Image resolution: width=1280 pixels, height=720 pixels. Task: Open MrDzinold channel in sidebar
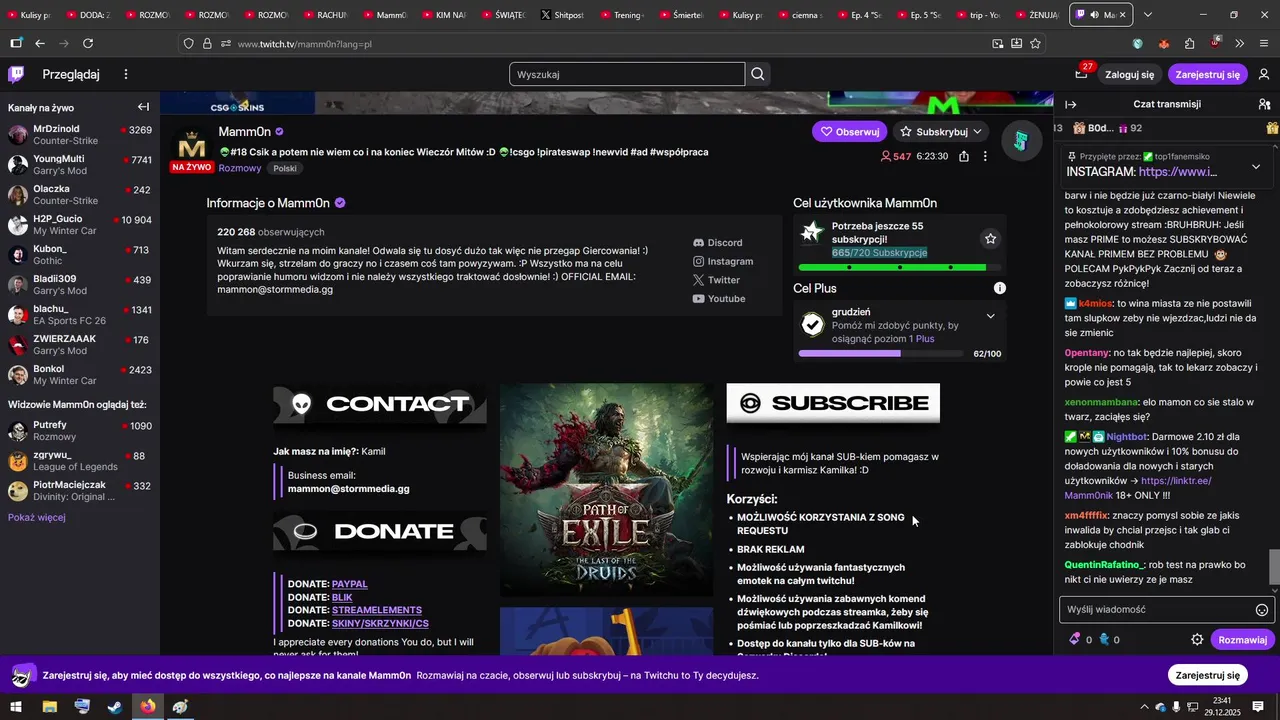coord(80,135)
